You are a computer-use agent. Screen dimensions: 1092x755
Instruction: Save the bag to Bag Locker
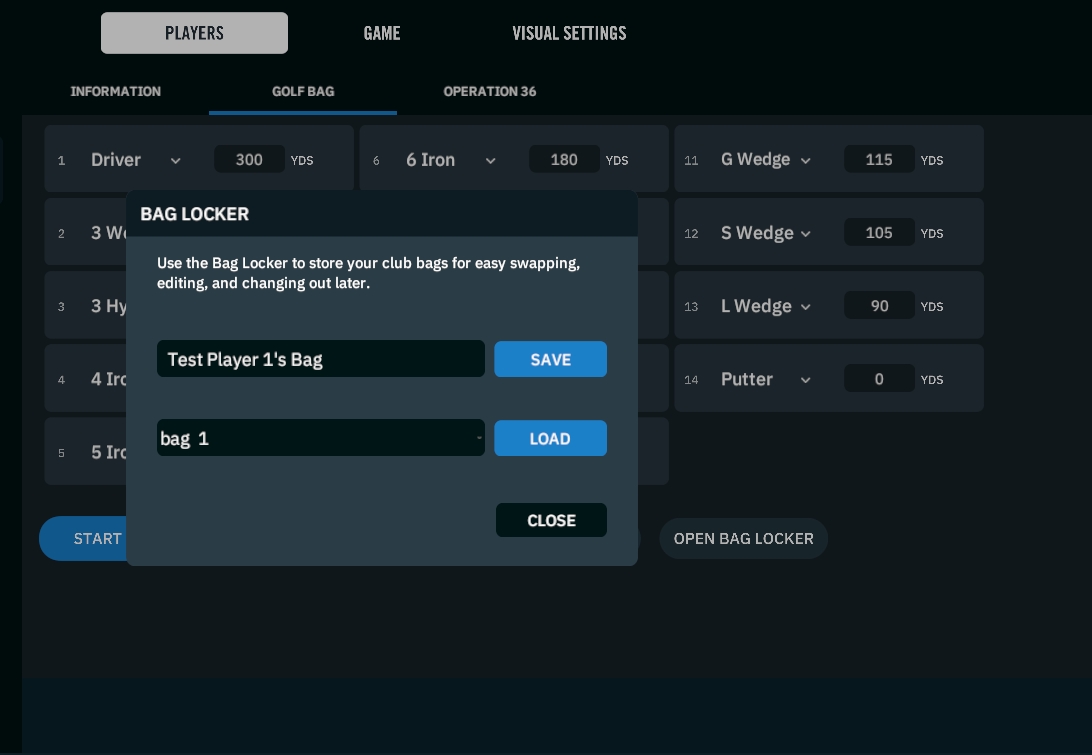(550, 359)
